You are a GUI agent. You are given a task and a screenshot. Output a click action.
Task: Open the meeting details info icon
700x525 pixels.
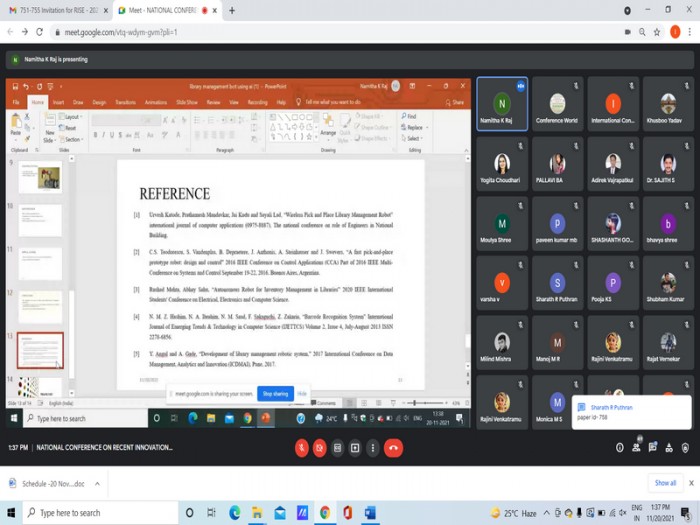[x=619, y=448]
